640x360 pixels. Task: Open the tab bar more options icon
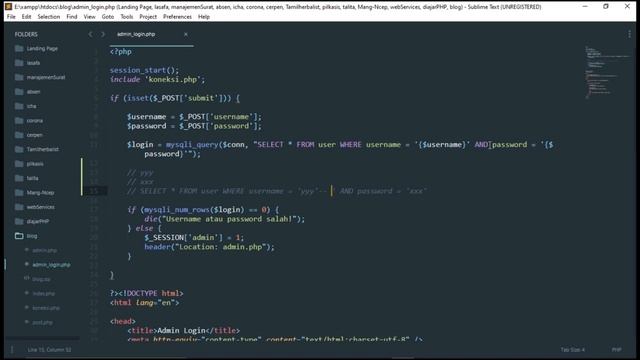[629, 34]
